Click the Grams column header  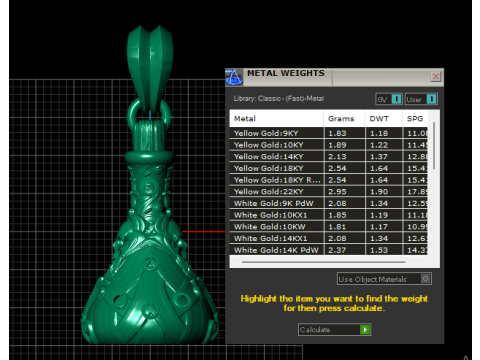[344, 118]
